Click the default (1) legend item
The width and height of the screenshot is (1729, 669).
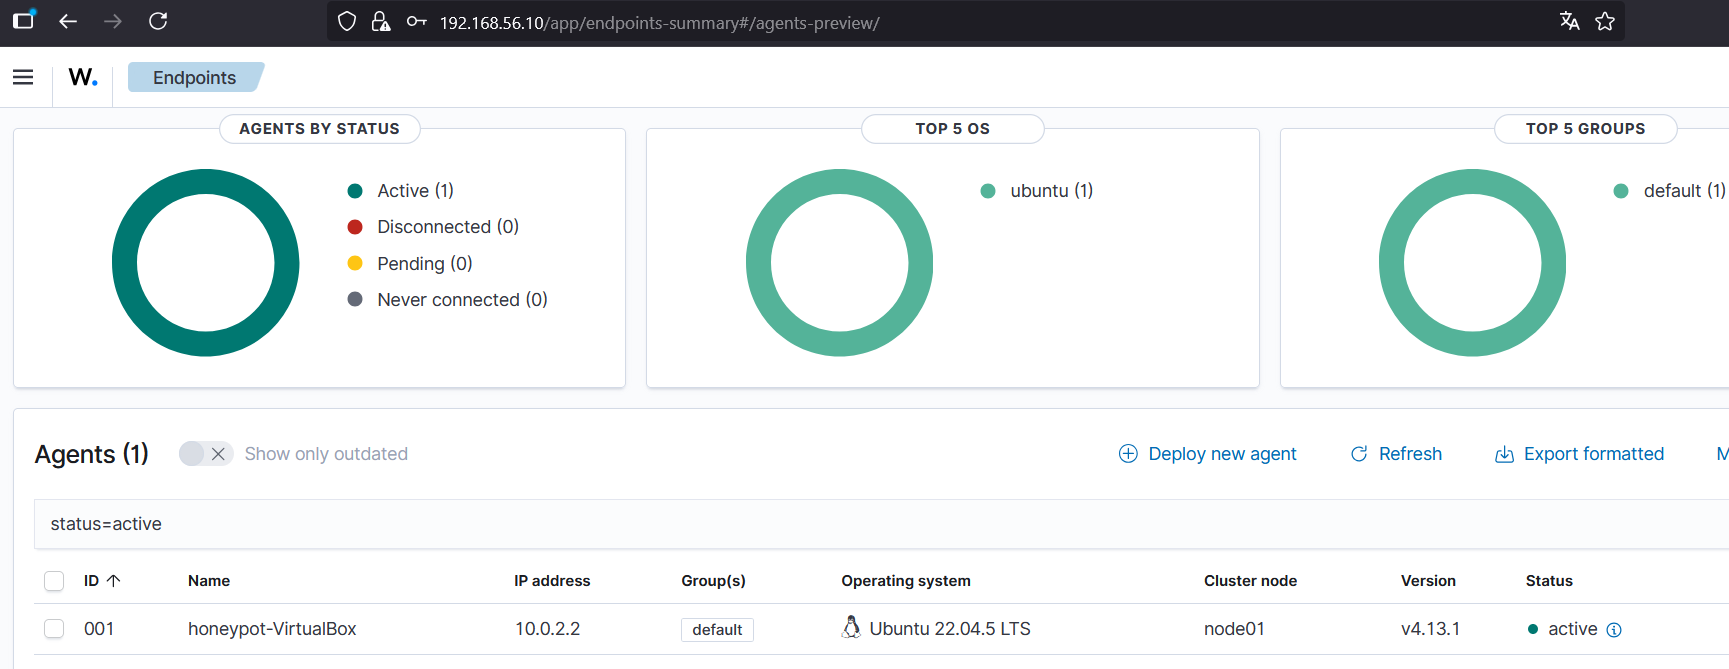click(x=1670, y=191)
